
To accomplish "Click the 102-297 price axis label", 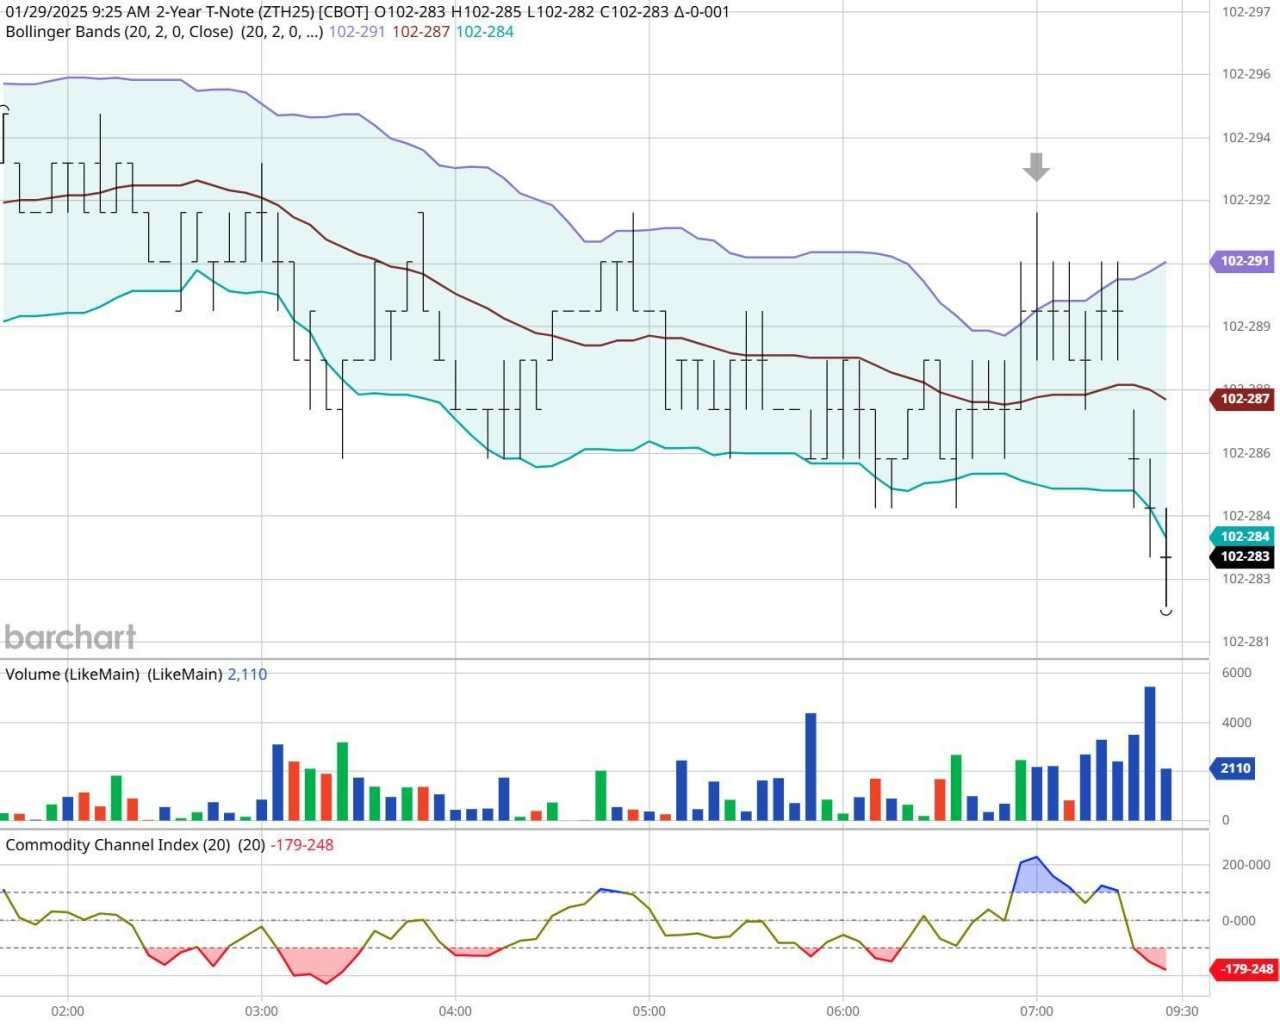I will tap(1246, 12).
